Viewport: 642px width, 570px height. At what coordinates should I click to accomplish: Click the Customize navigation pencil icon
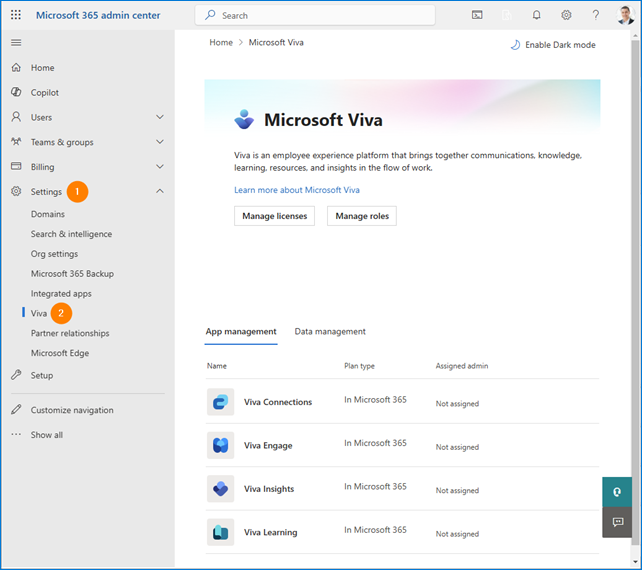click(16, 409)
